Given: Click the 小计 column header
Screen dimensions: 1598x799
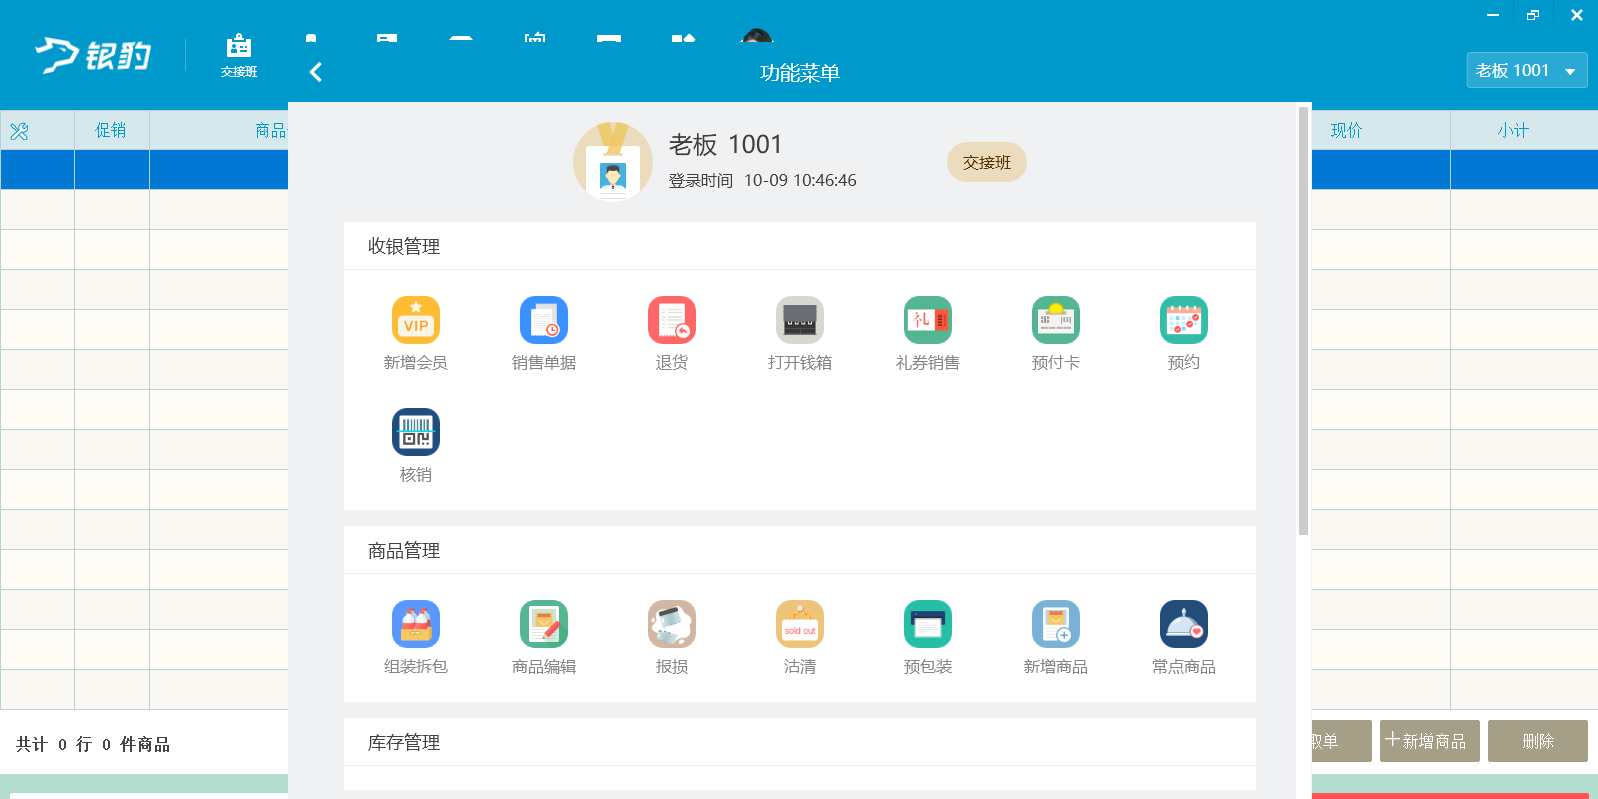Looking at the screenshot, I should tap(1513, 130).
